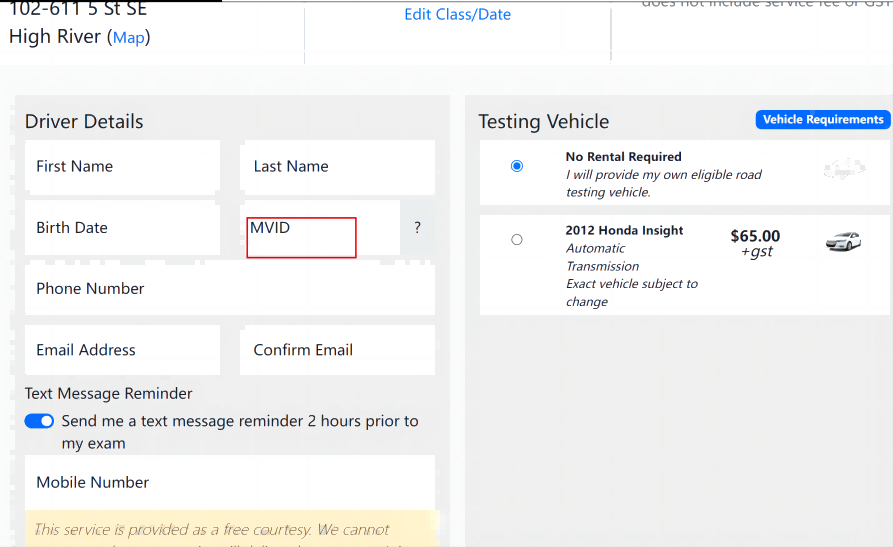The width and height of the screenshot is (893, 547).
Task: Click the yellow free courtesy notice
Action: click(x=230, y=530)
